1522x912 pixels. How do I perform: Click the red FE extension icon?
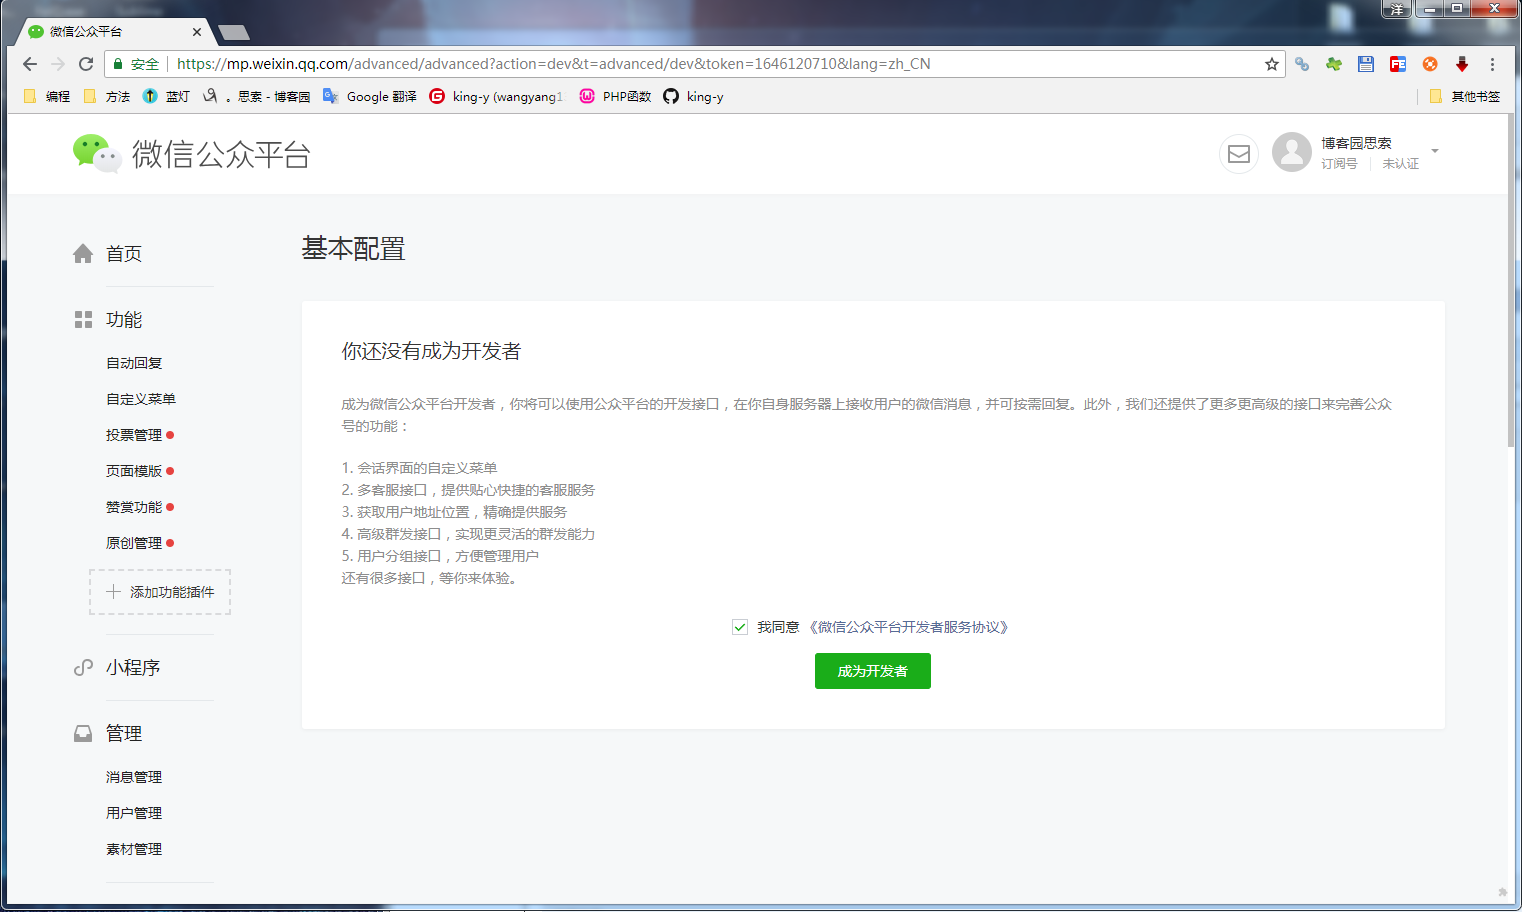tap(1398, 64)
